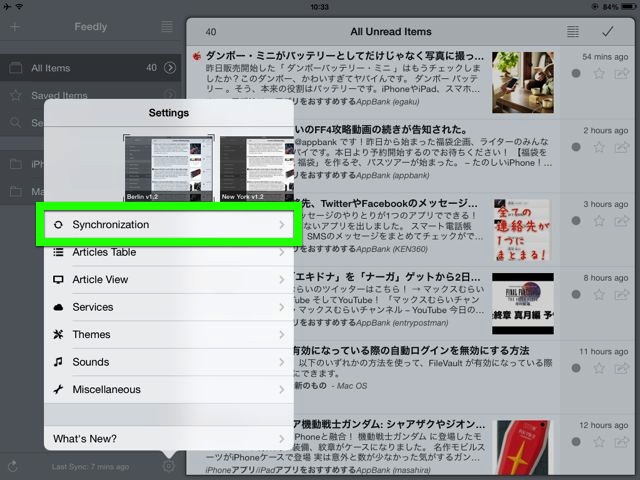640x480 pixels.
Task: Click the Themes row chevron
Action: pyautogui.click(x=282, y=335)
